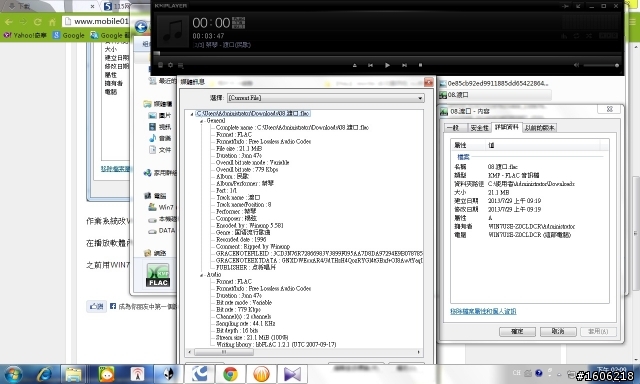Screen dimensions: 640x384
Task: Open Win7 drive in Explorer sidebar
Action: tap(161, 207)
